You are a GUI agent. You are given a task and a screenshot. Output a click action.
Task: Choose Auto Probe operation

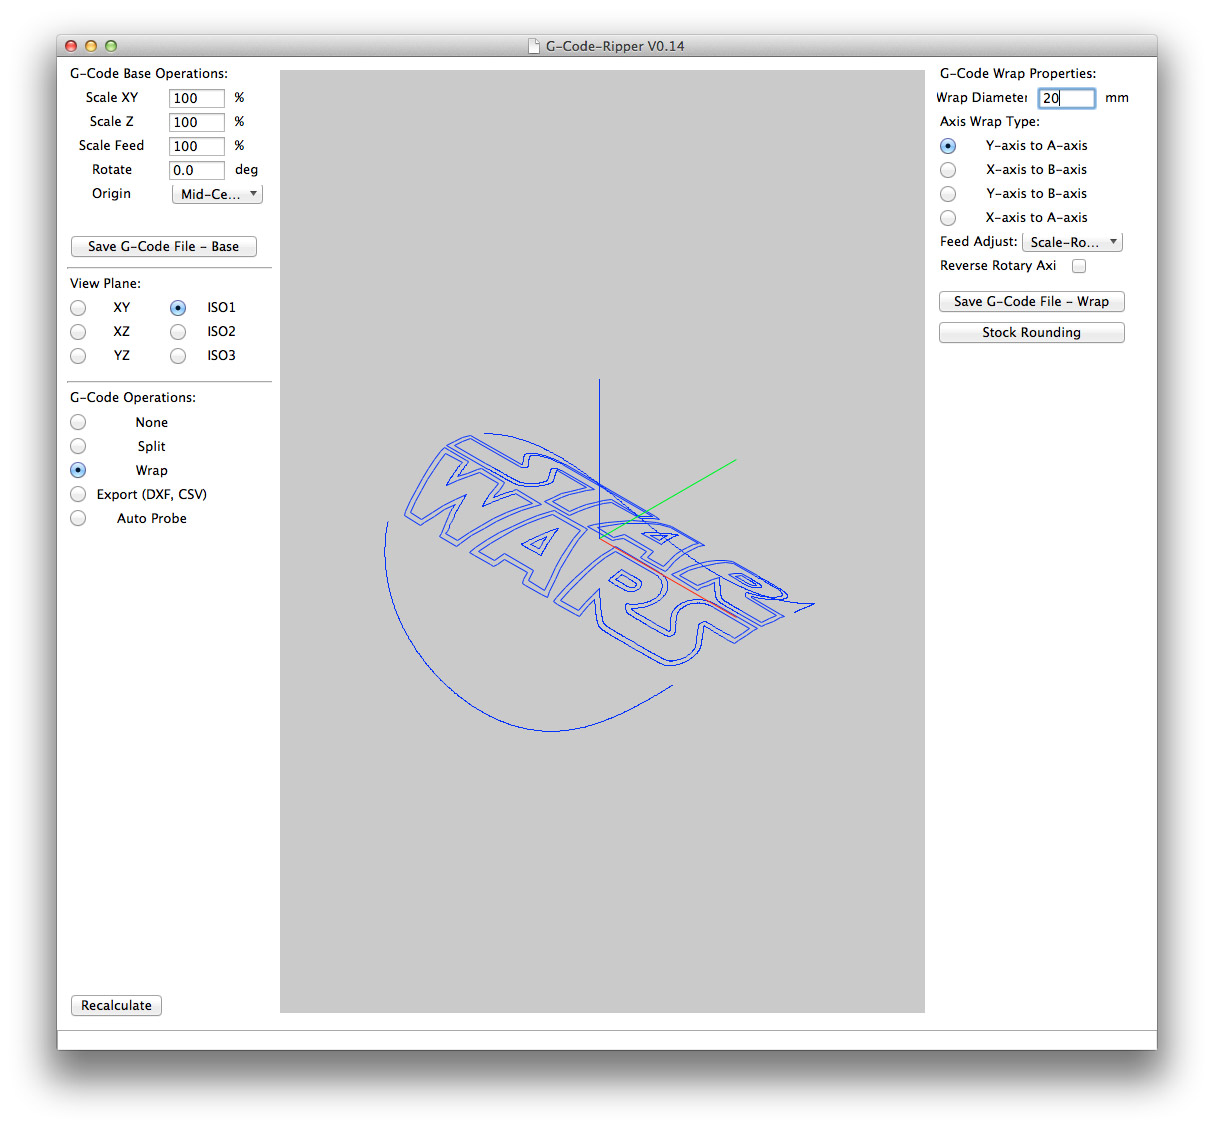(78, 518)
